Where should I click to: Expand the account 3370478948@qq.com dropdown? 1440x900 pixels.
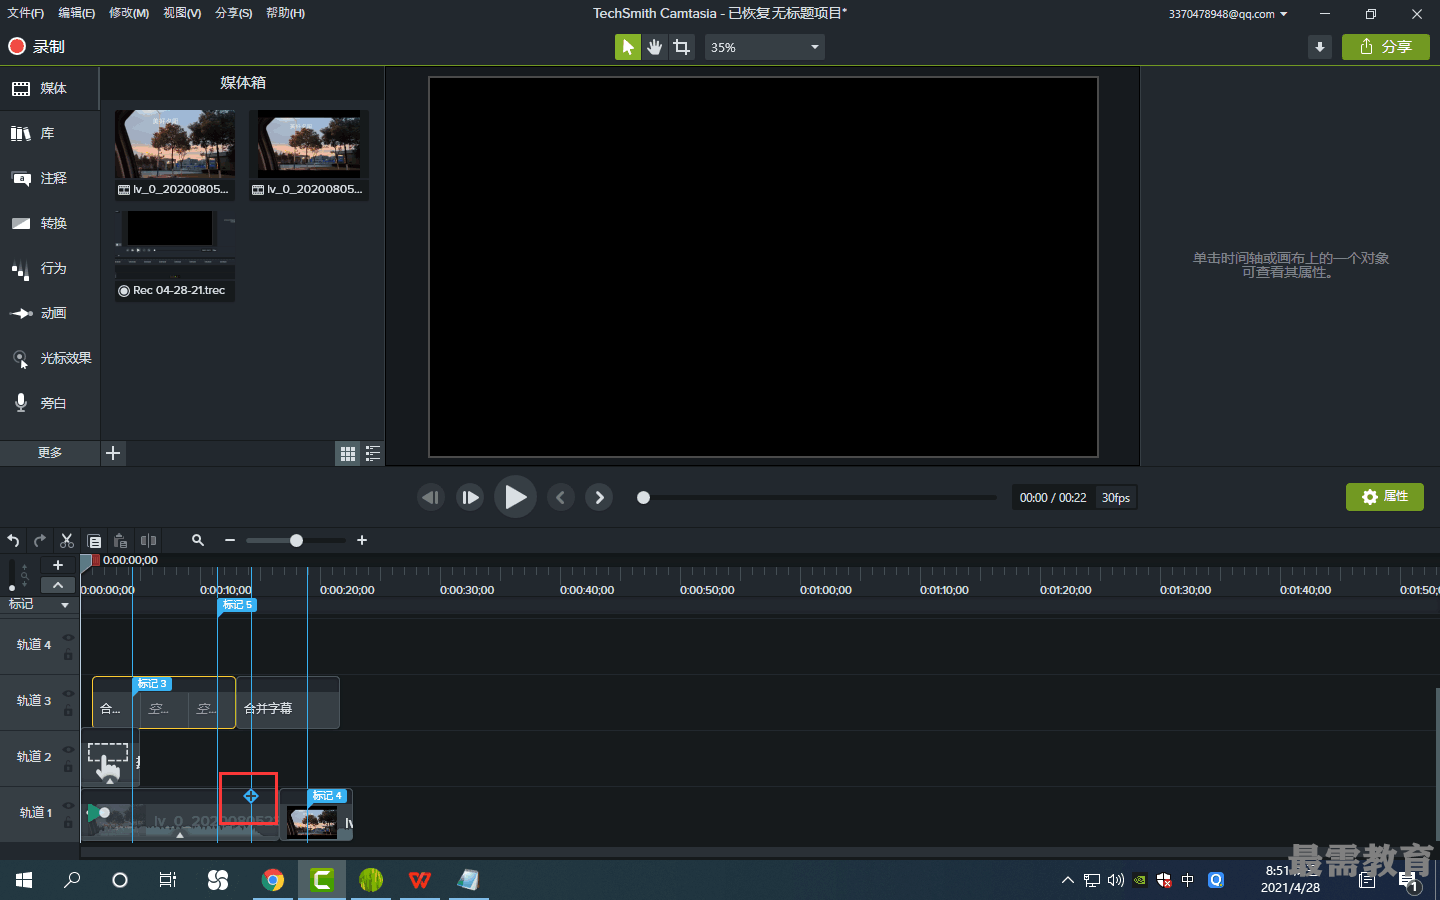(x=1228, y=14)
